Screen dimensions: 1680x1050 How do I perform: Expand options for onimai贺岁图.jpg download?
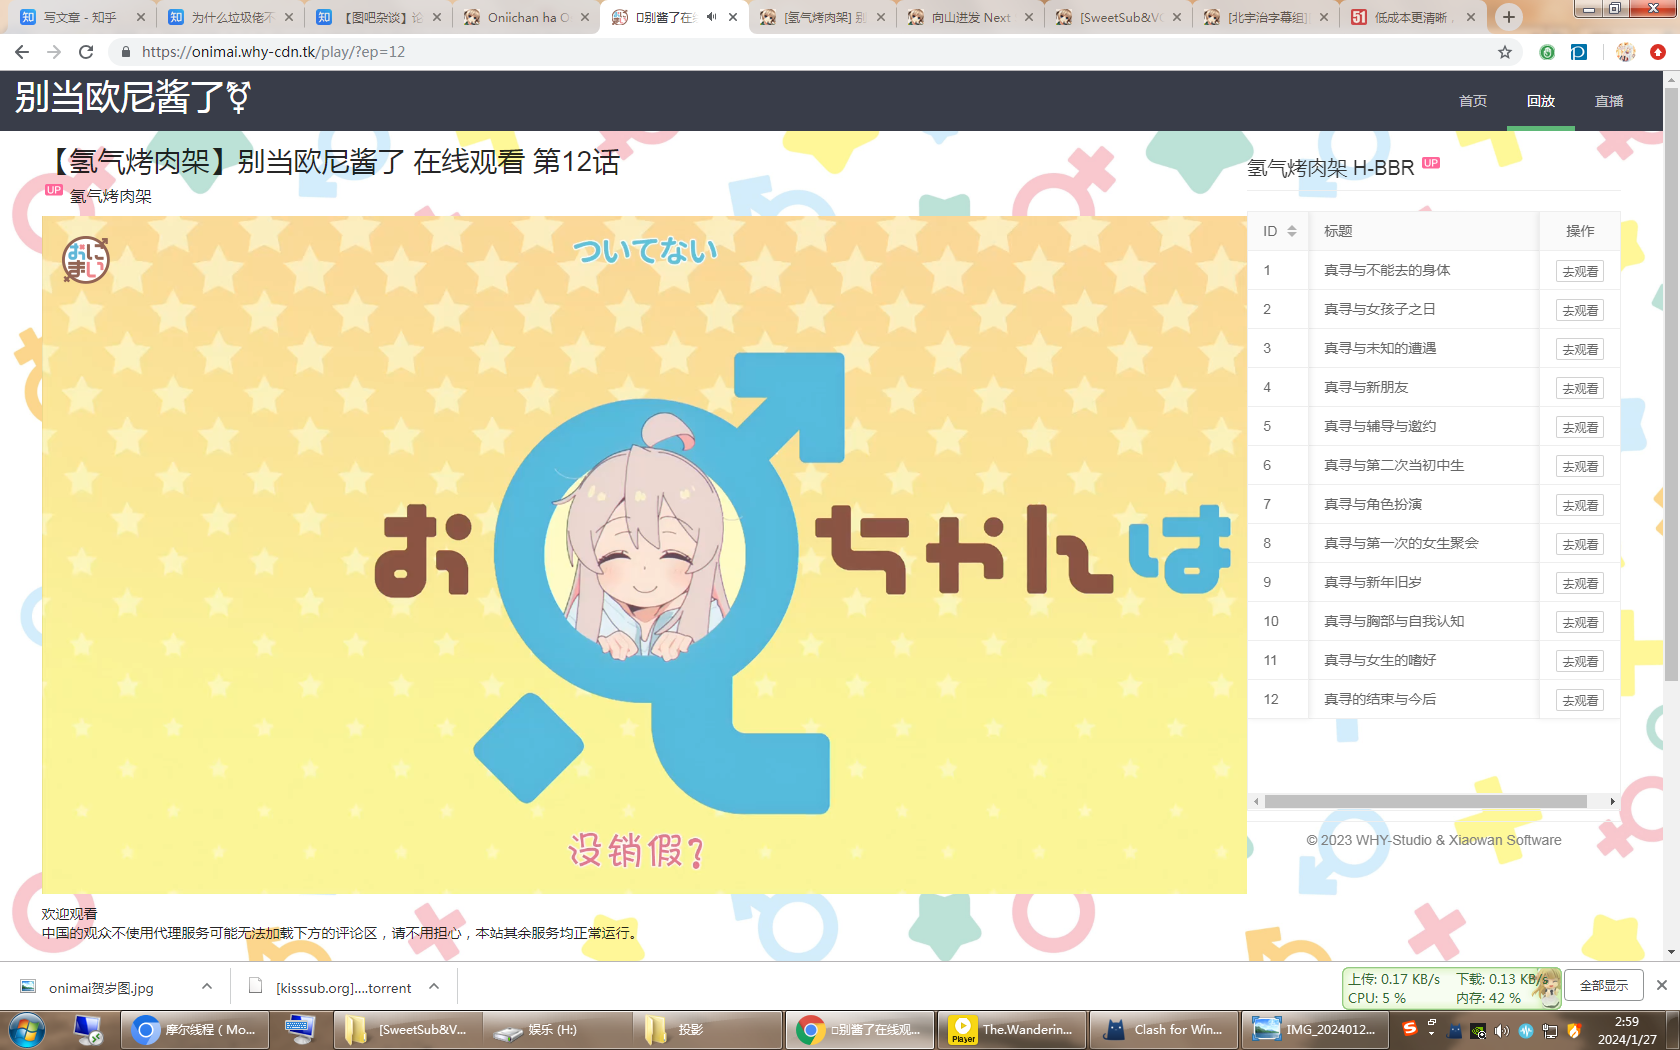pyautogui.click(x=206, y=987)
